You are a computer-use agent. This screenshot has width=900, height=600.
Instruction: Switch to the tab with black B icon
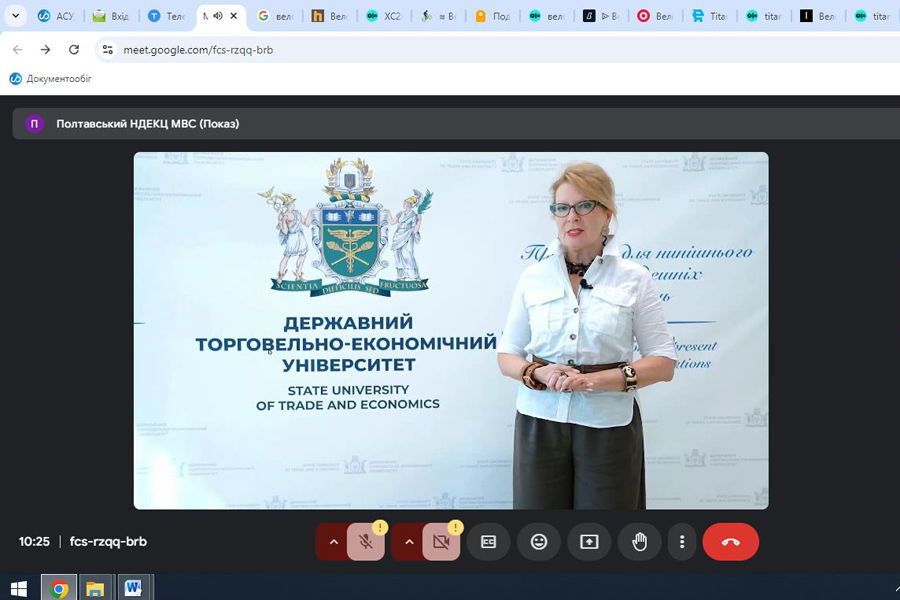click(x=602, y=16)
